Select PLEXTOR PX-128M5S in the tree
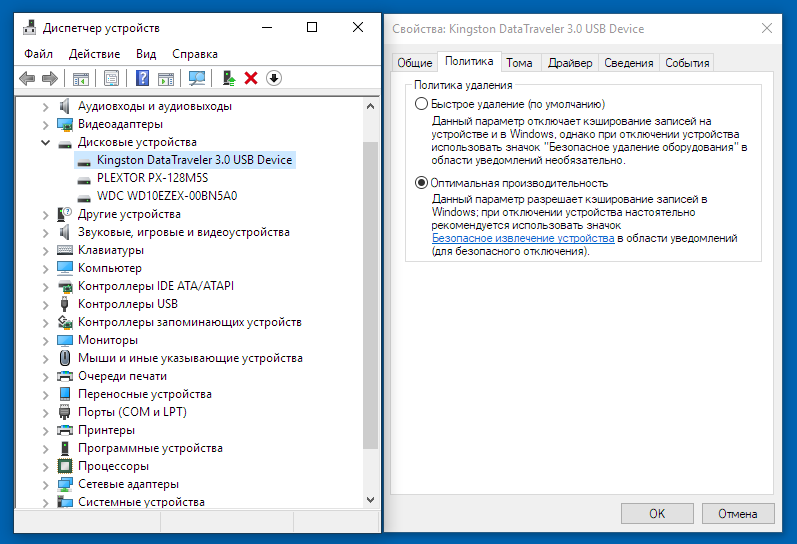797x544 pixels. pyautogui.click(x=152, y=178)
